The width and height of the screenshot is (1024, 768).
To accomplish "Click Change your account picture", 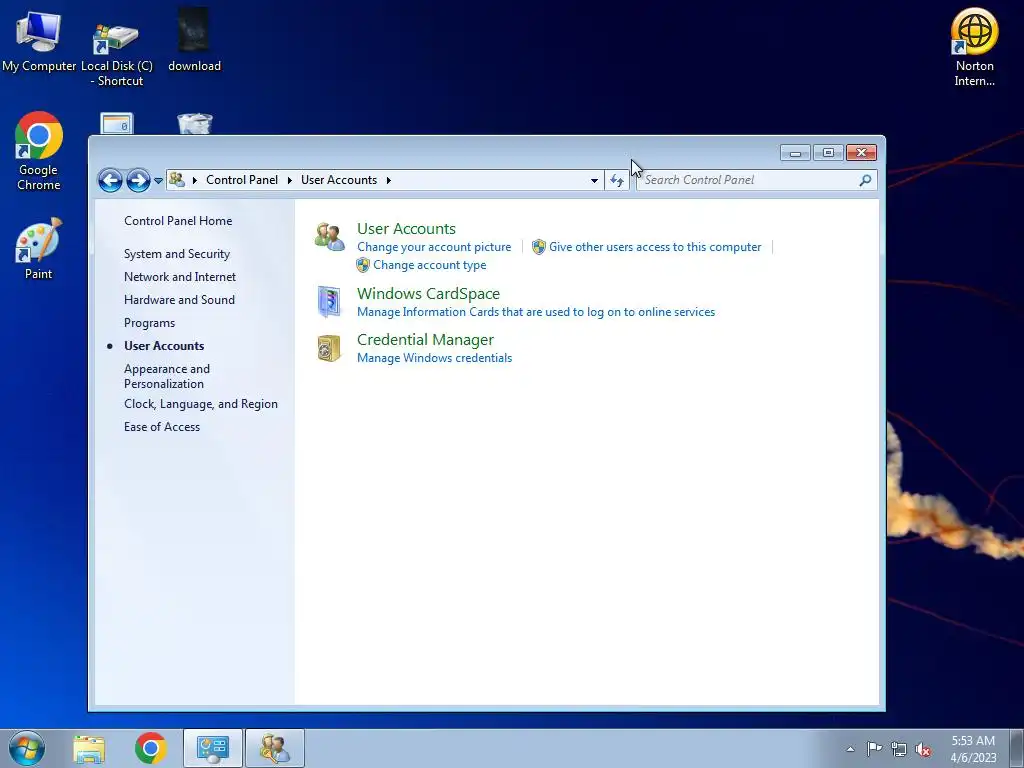I will (x=434, y=247).
